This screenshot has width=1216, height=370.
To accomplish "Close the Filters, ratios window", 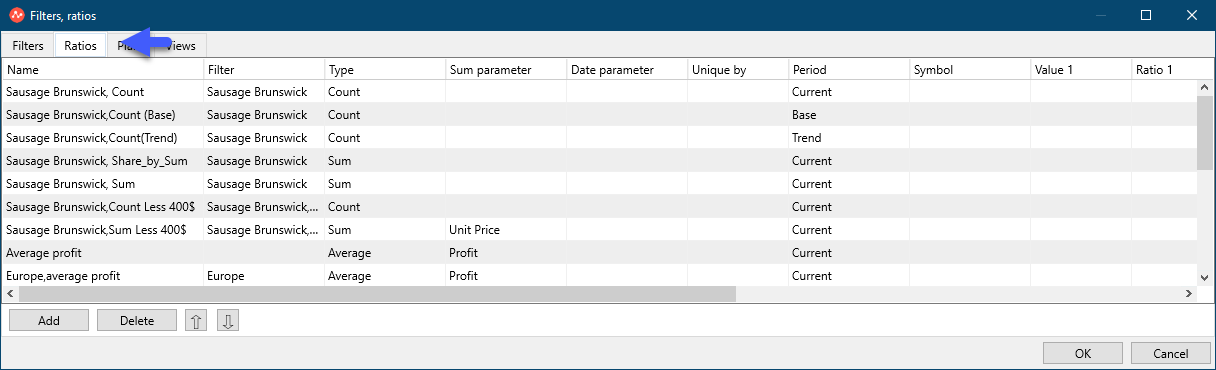I will (x=1192, y=15).
